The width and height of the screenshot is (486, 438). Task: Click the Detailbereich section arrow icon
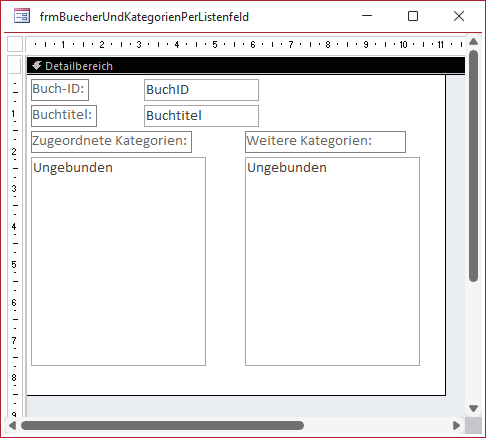click(x=37, y=66)
